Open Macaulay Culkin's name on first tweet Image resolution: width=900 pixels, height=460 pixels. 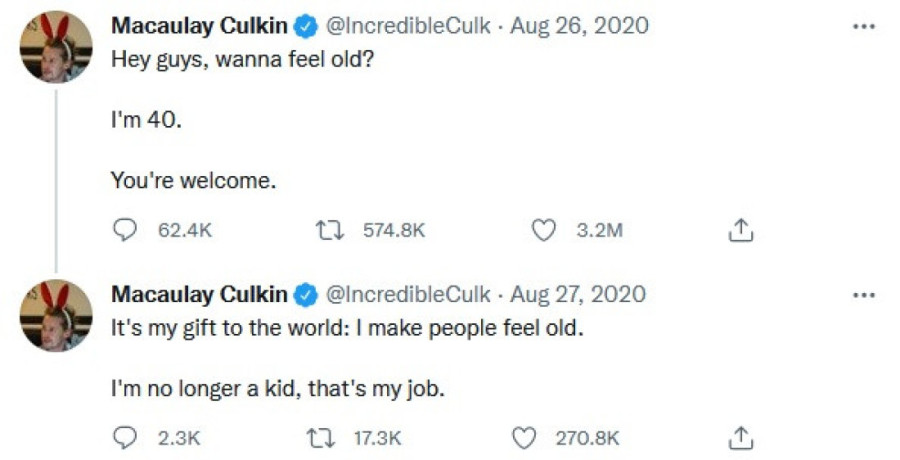[x=197, y=25]
